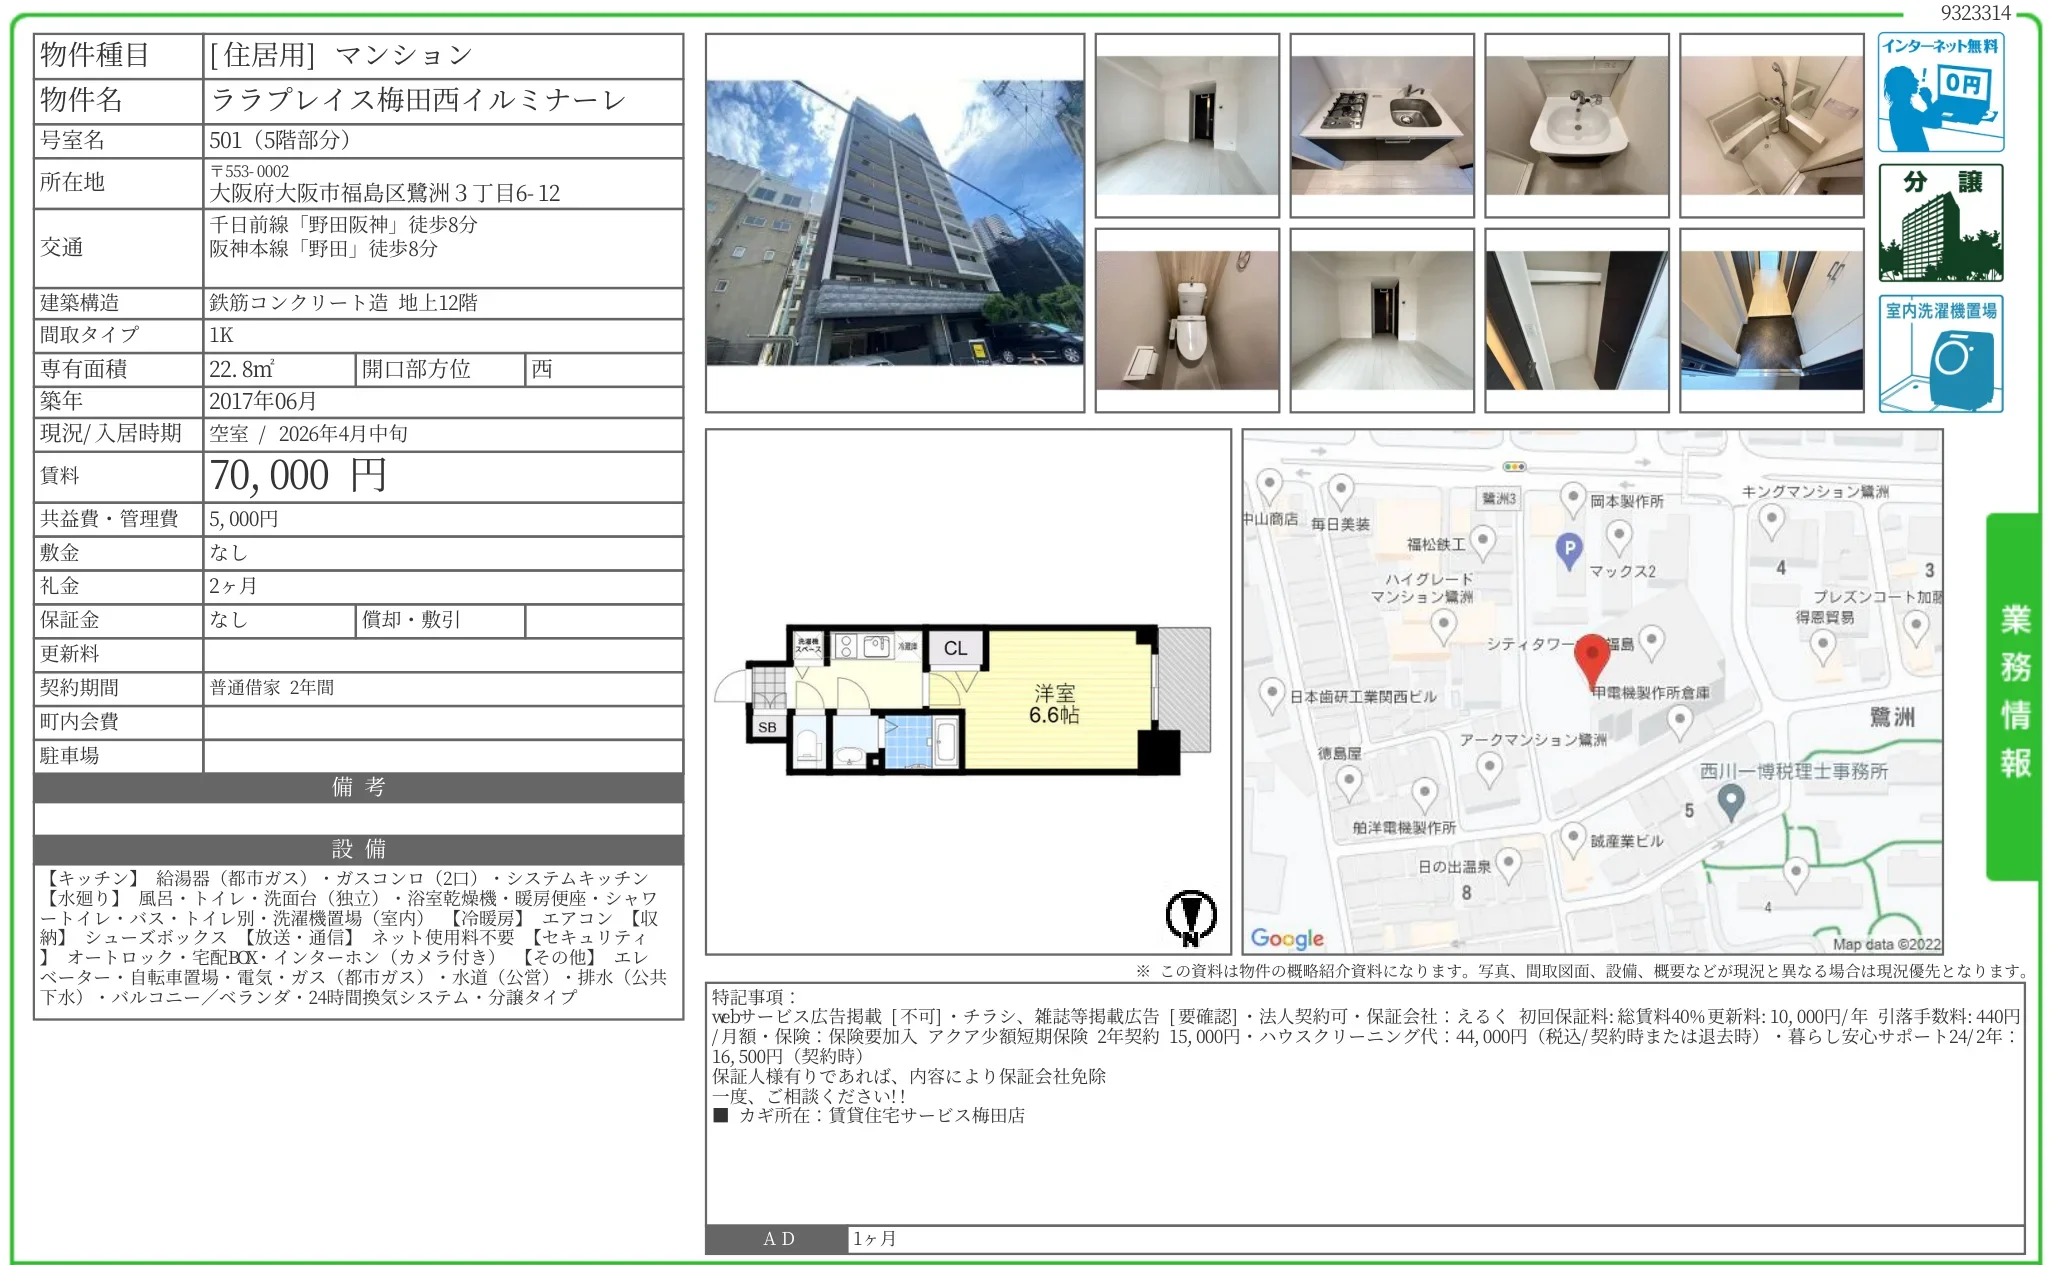Screen dimensions: 2056x1265
Task: Click the 備考 section header bar
Action: tap(358, 787)
